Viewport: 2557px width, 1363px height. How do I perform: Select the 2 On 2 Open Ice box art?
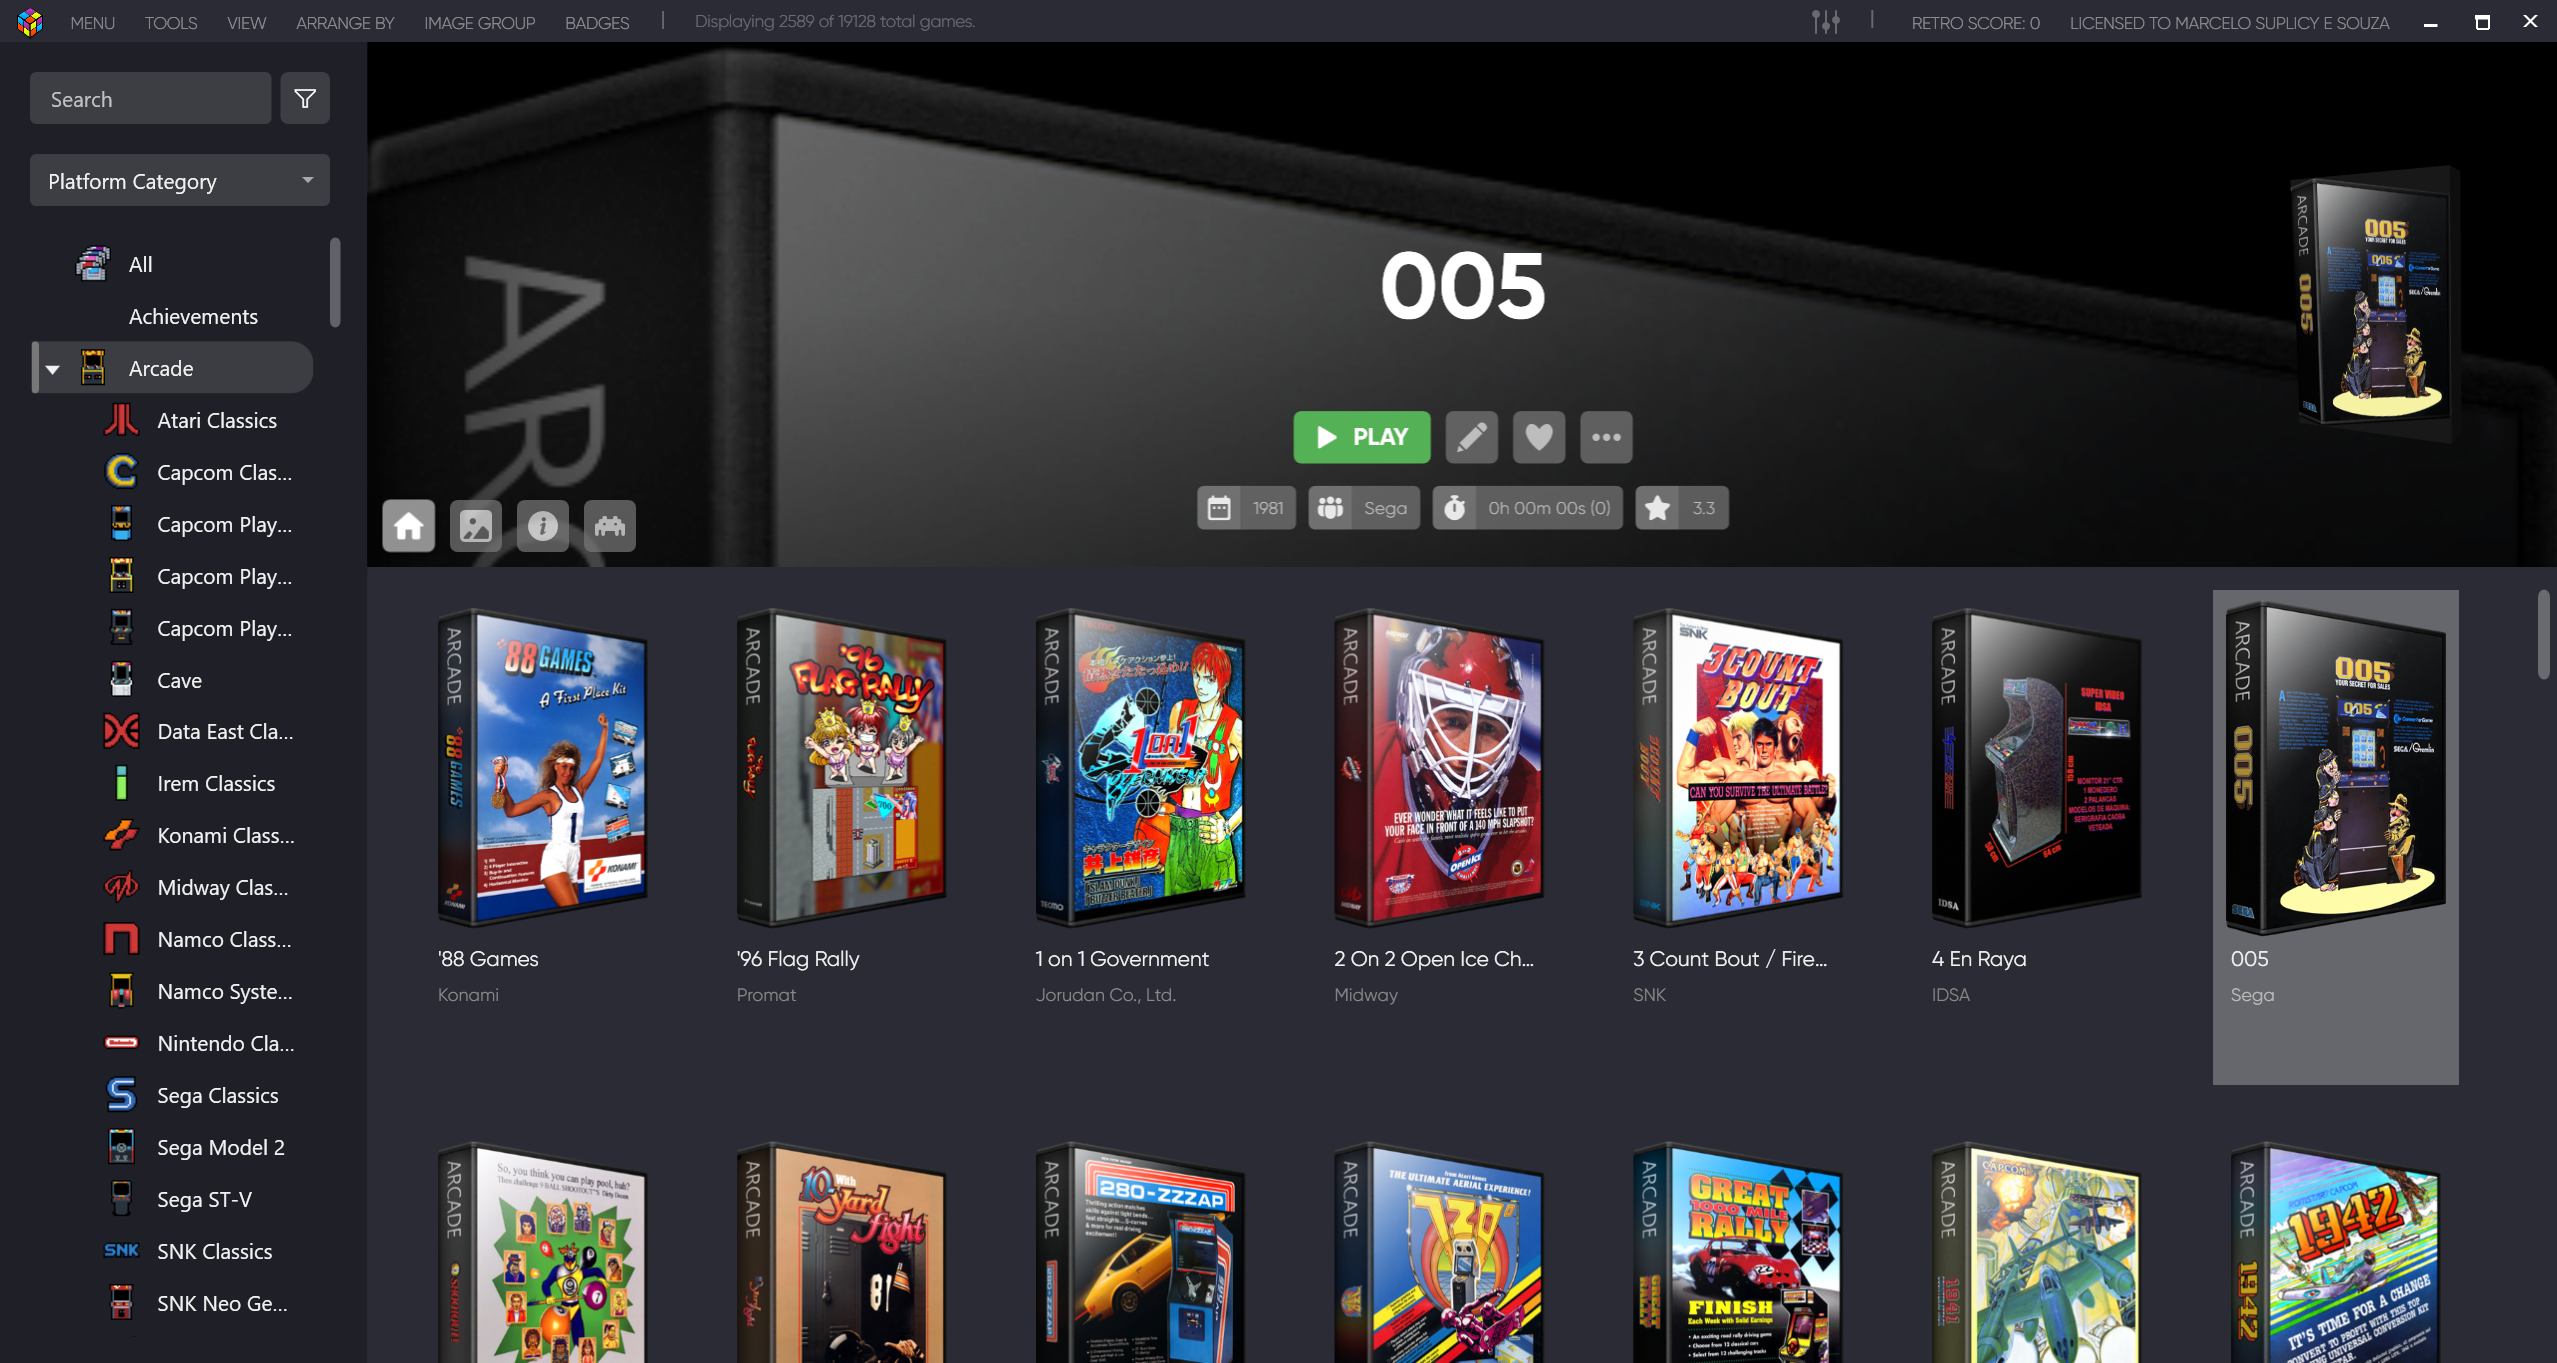tap(1439, 767)
